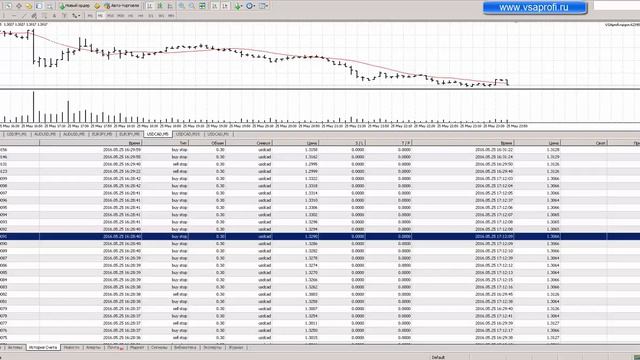Tile chart windows icon
This screenshot has height=360, width=640.
(x=202, y=6)
